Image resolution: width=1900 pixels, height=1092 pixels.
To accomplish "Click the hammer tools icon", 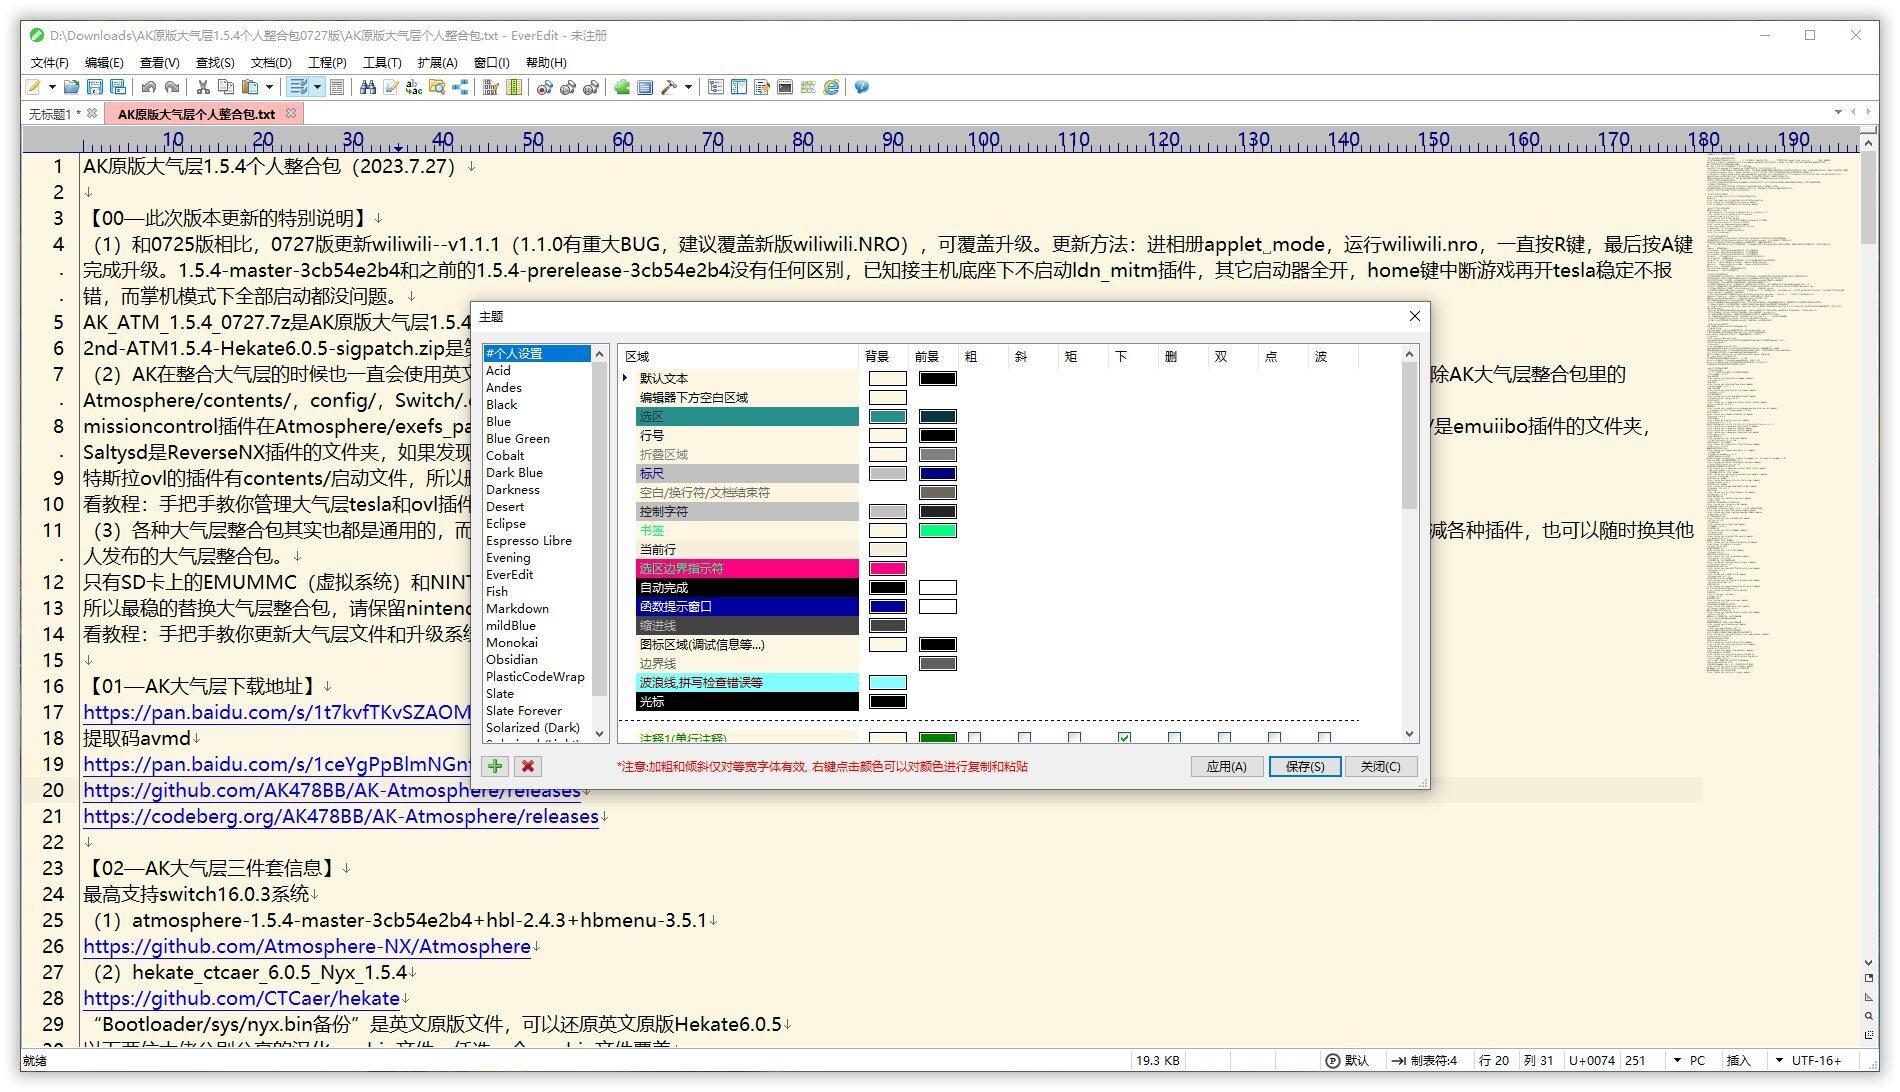I will click(x=669, y=88).
